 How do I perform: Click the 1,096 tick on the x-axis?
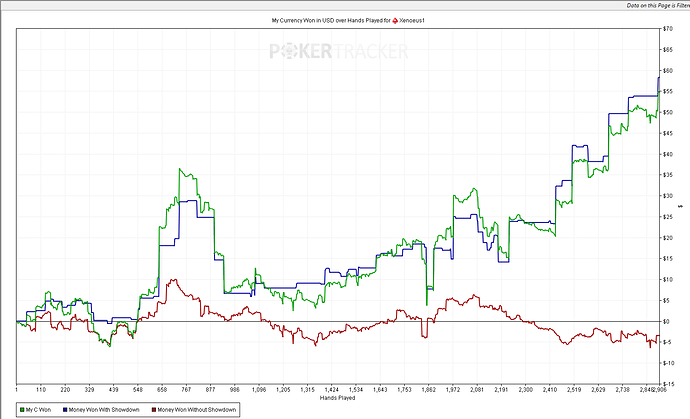[259, 389]
